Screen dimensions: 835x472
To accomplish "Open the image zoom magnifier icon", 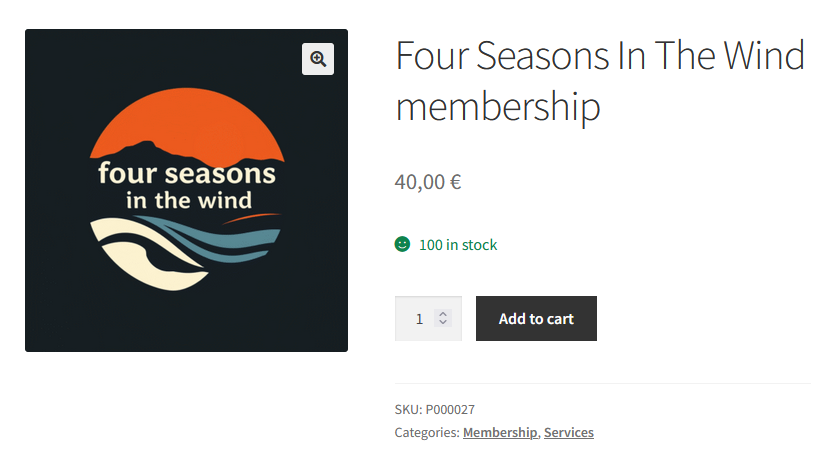I will 318,59.
